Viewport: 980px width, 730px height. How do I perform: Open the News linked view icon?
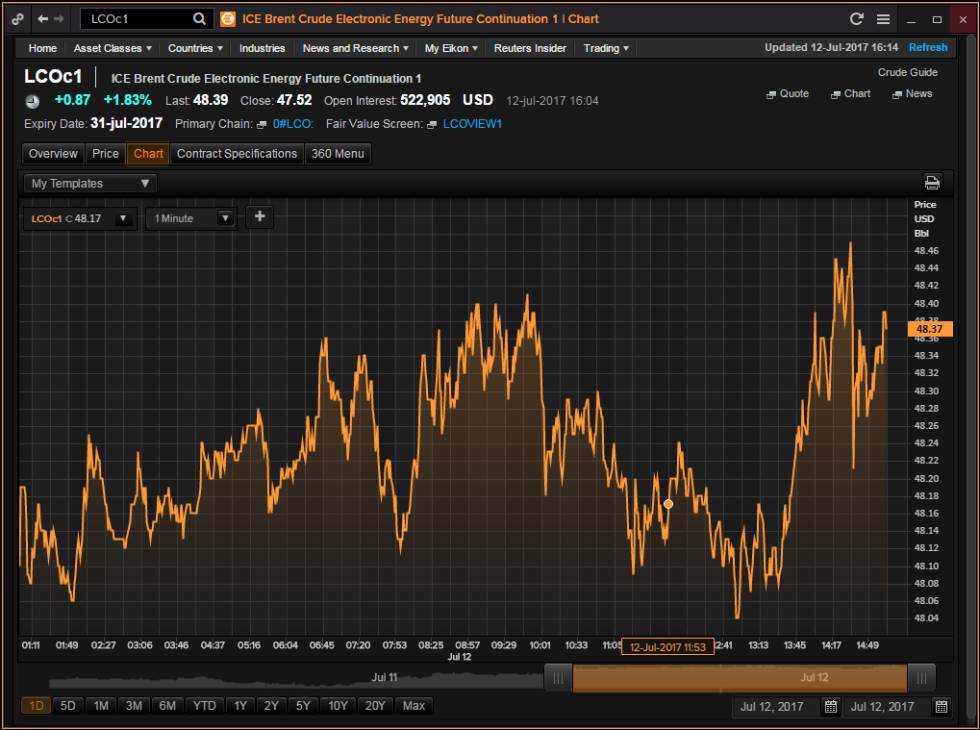point(897,94)
